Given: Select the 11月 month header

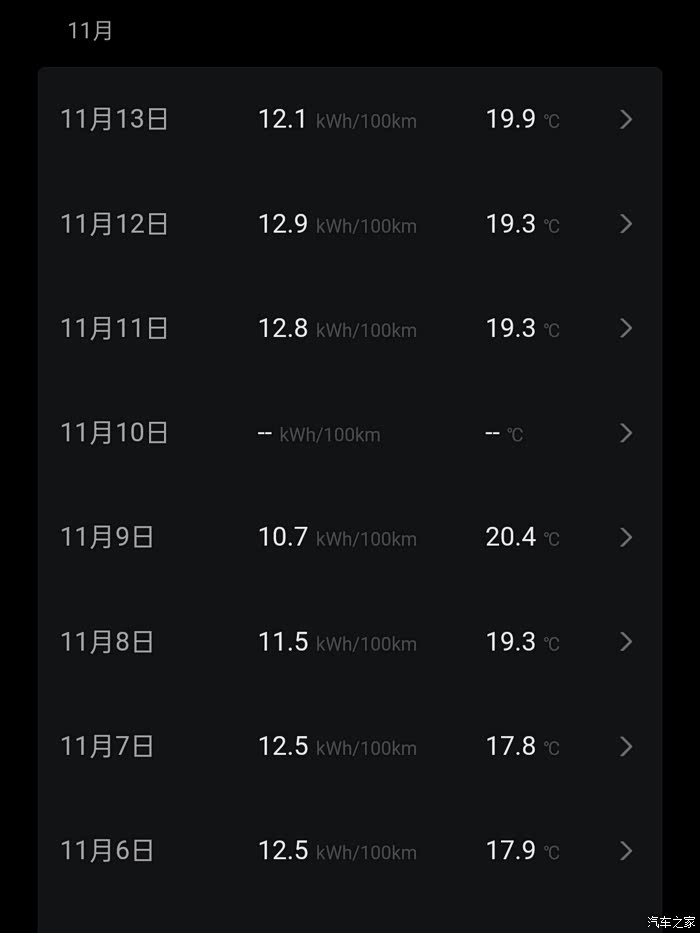Looking at the screenshot, I should [90, 31].
